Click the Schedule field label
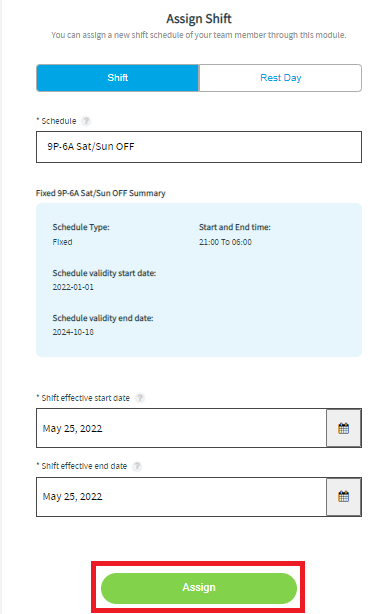The width and height of the screenshot is (391, 614). (x=59, y=121)
